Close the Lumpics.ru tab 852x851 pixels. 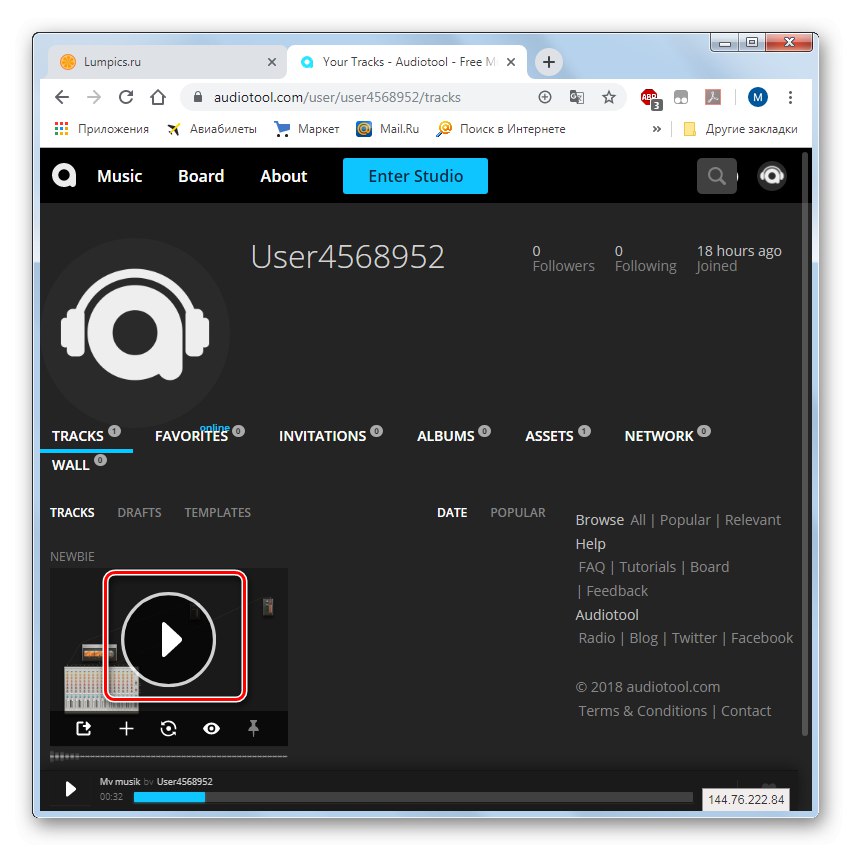coord(272,62)
